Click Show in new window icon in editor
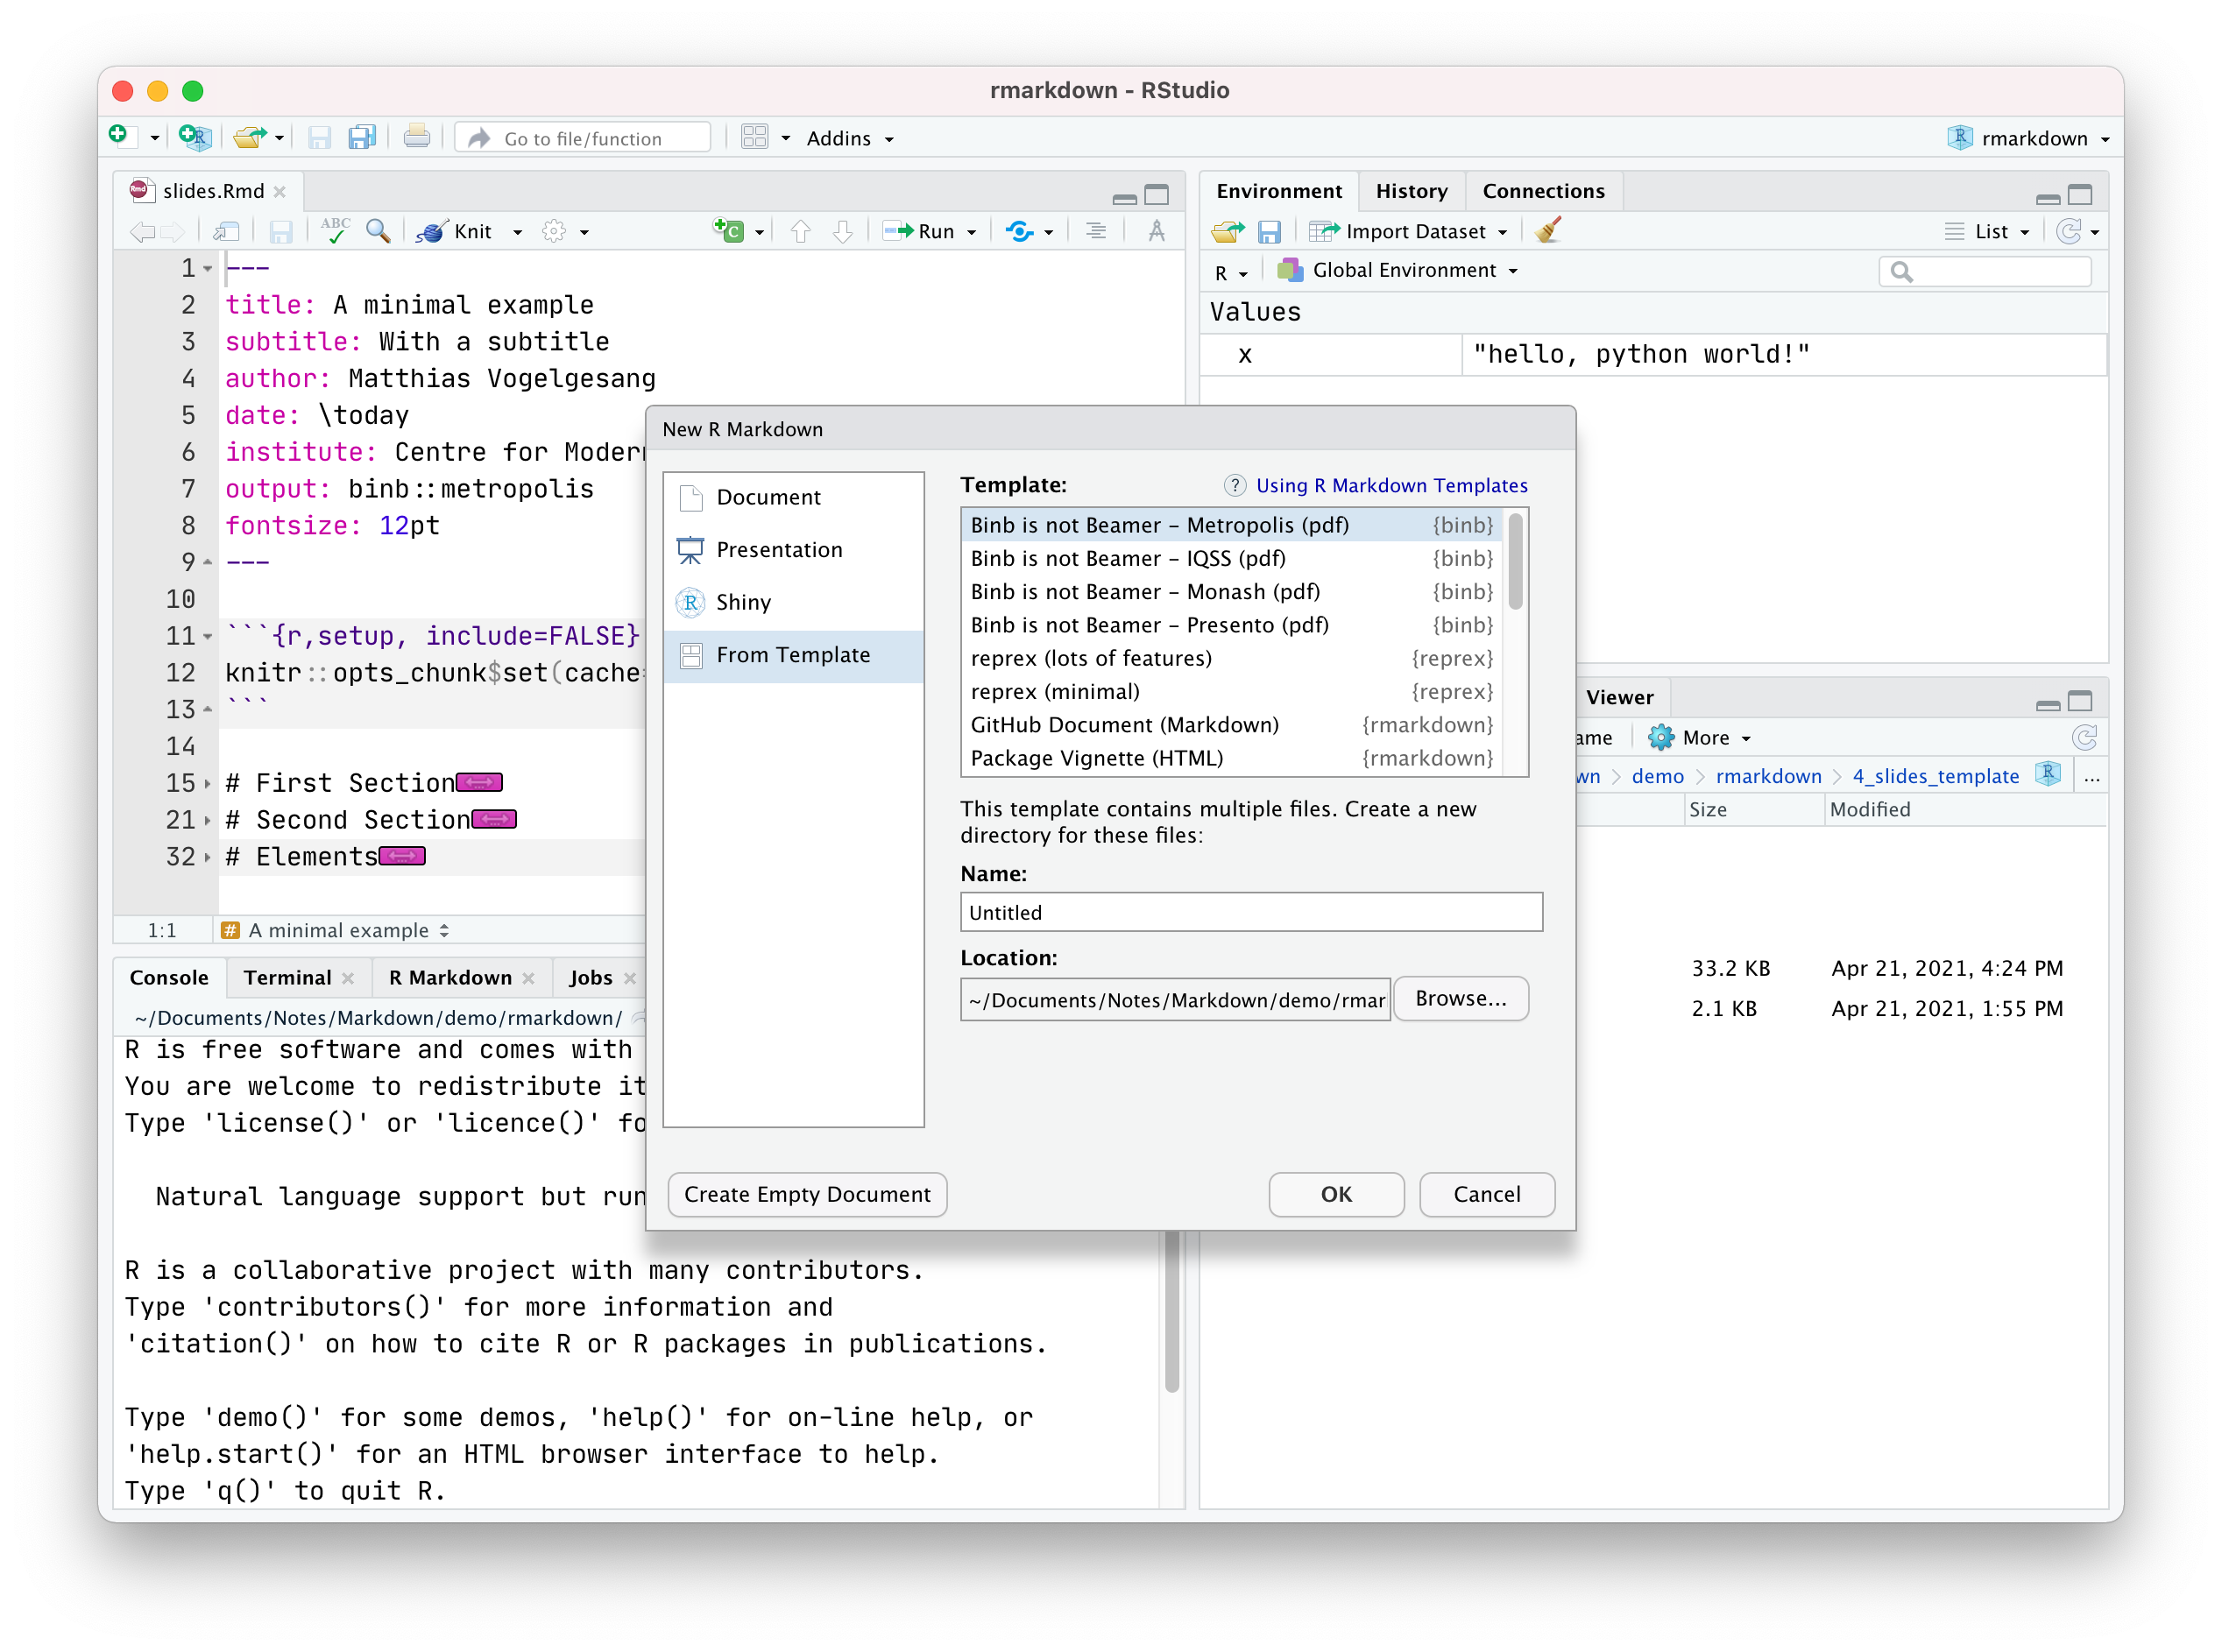2222x1652 pixels. [227, 231]
